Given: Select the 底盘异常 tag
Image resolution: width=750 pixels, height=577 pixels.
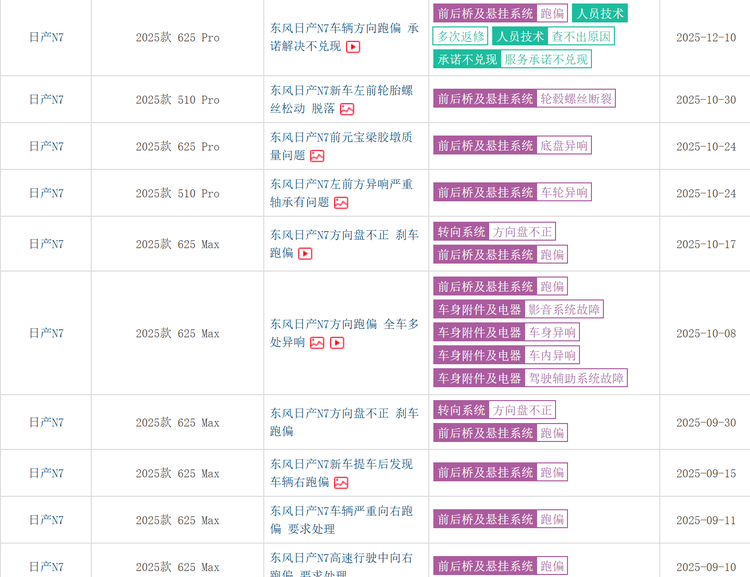Looking at the screenshot, I should click(564, 146).
